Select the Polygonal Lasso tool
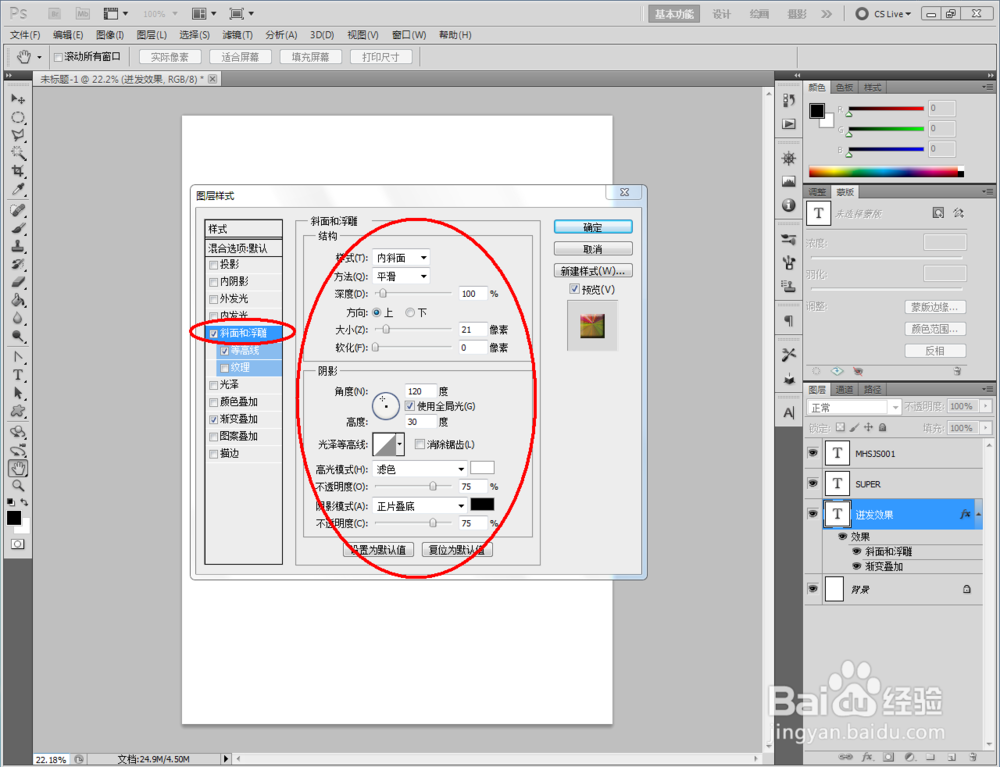 click(x=18, y=135)
